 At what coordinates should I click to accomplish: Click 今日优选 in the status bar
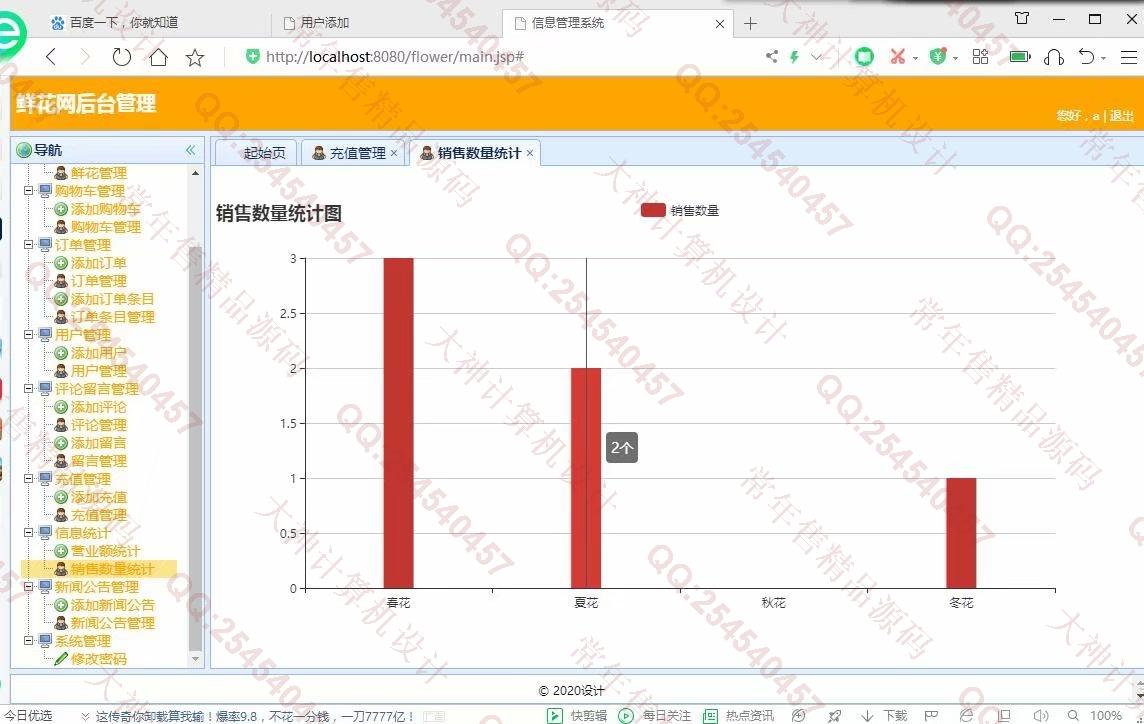(x=29, y=715)
